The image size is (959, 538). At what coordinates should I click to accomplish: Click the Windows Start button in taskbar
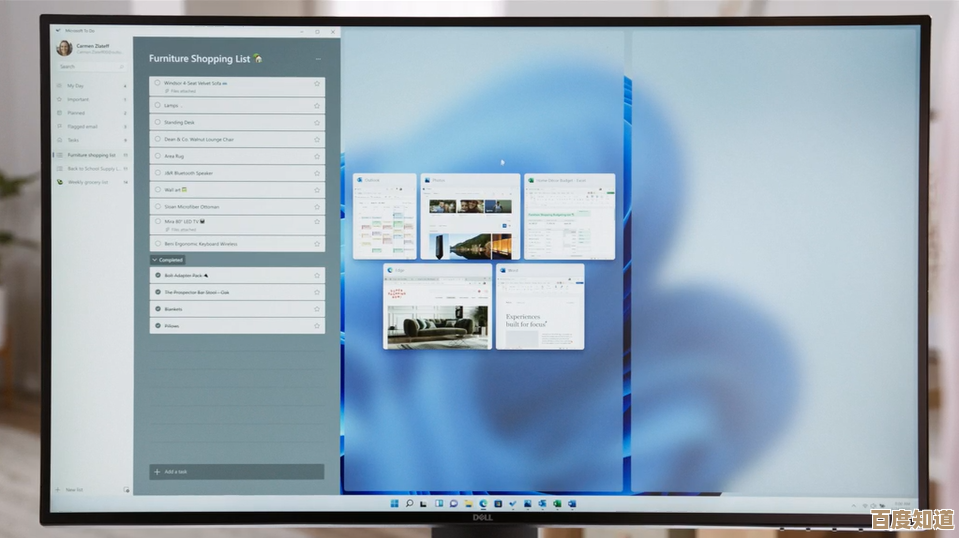393,504
